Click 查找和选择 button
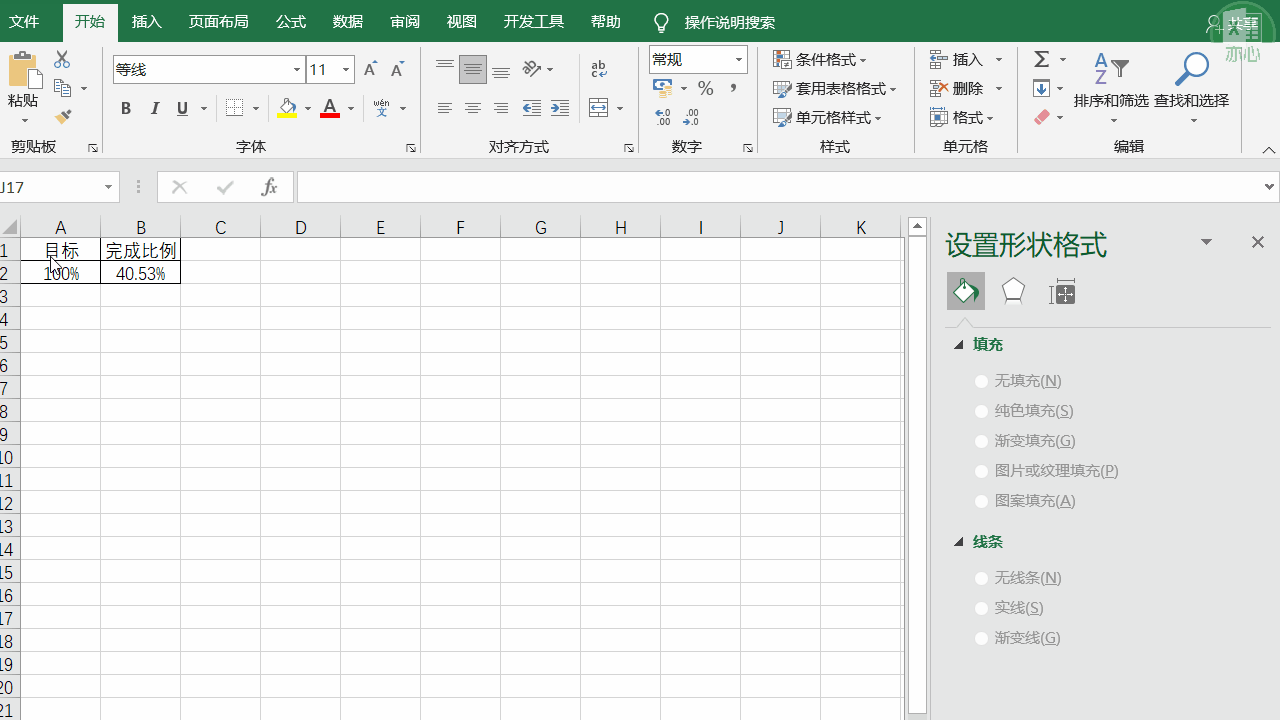 click(x=1191, y=88)
